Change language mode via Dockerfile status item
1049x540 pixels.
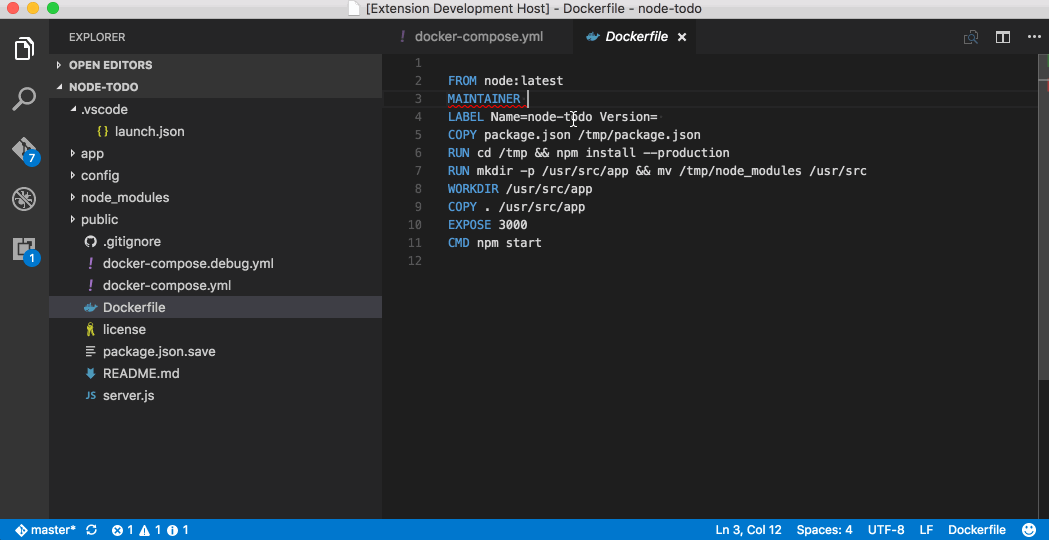[x=977, y=530]
